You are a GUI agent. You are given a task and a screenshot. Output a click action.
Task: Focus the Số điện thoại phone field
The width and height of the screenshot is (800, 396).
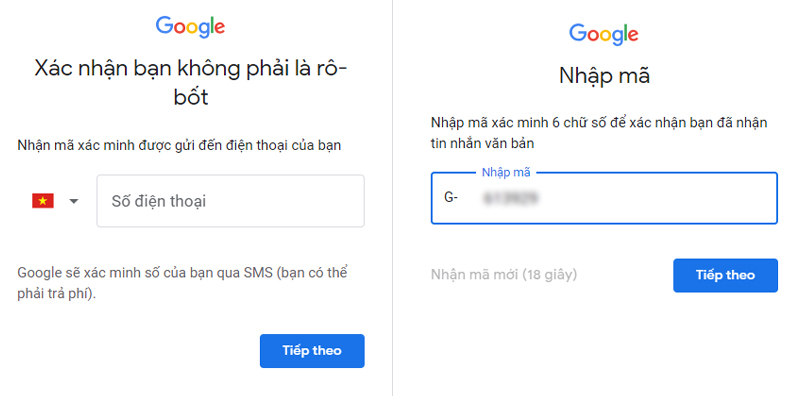point(231,201)
